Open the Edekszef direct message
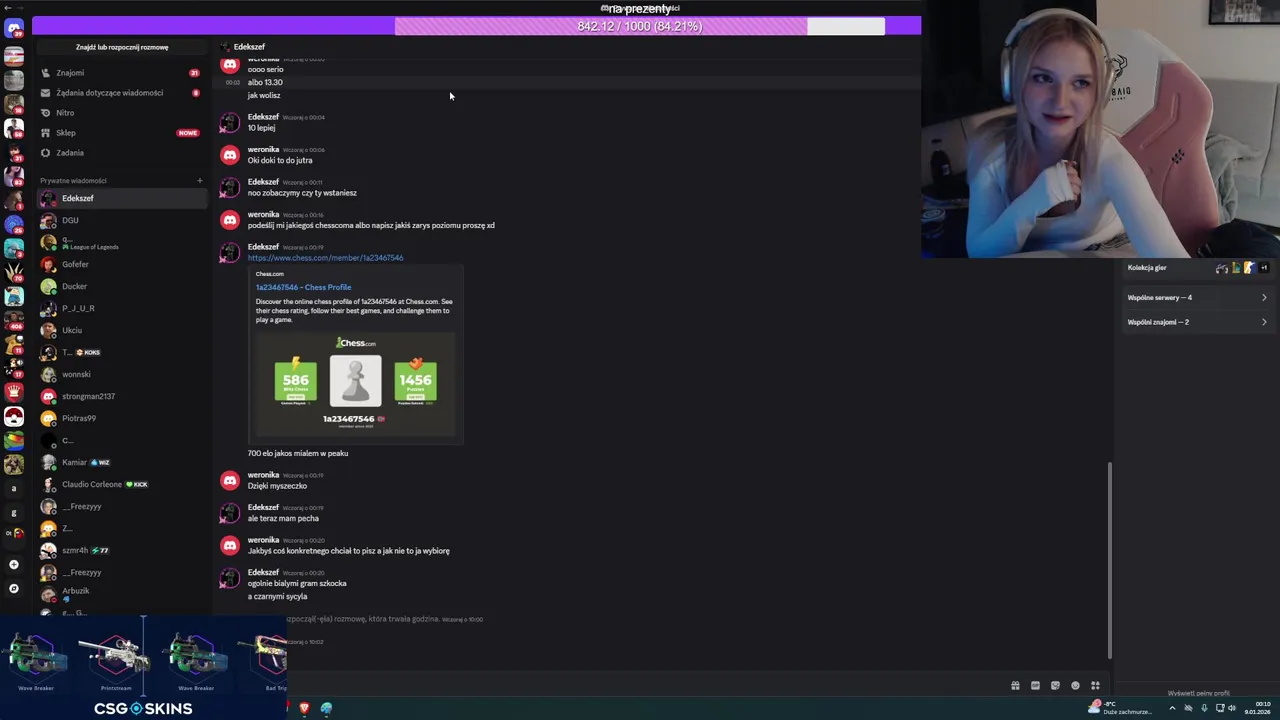This screenshot has width=1280, height=720. 121,198
